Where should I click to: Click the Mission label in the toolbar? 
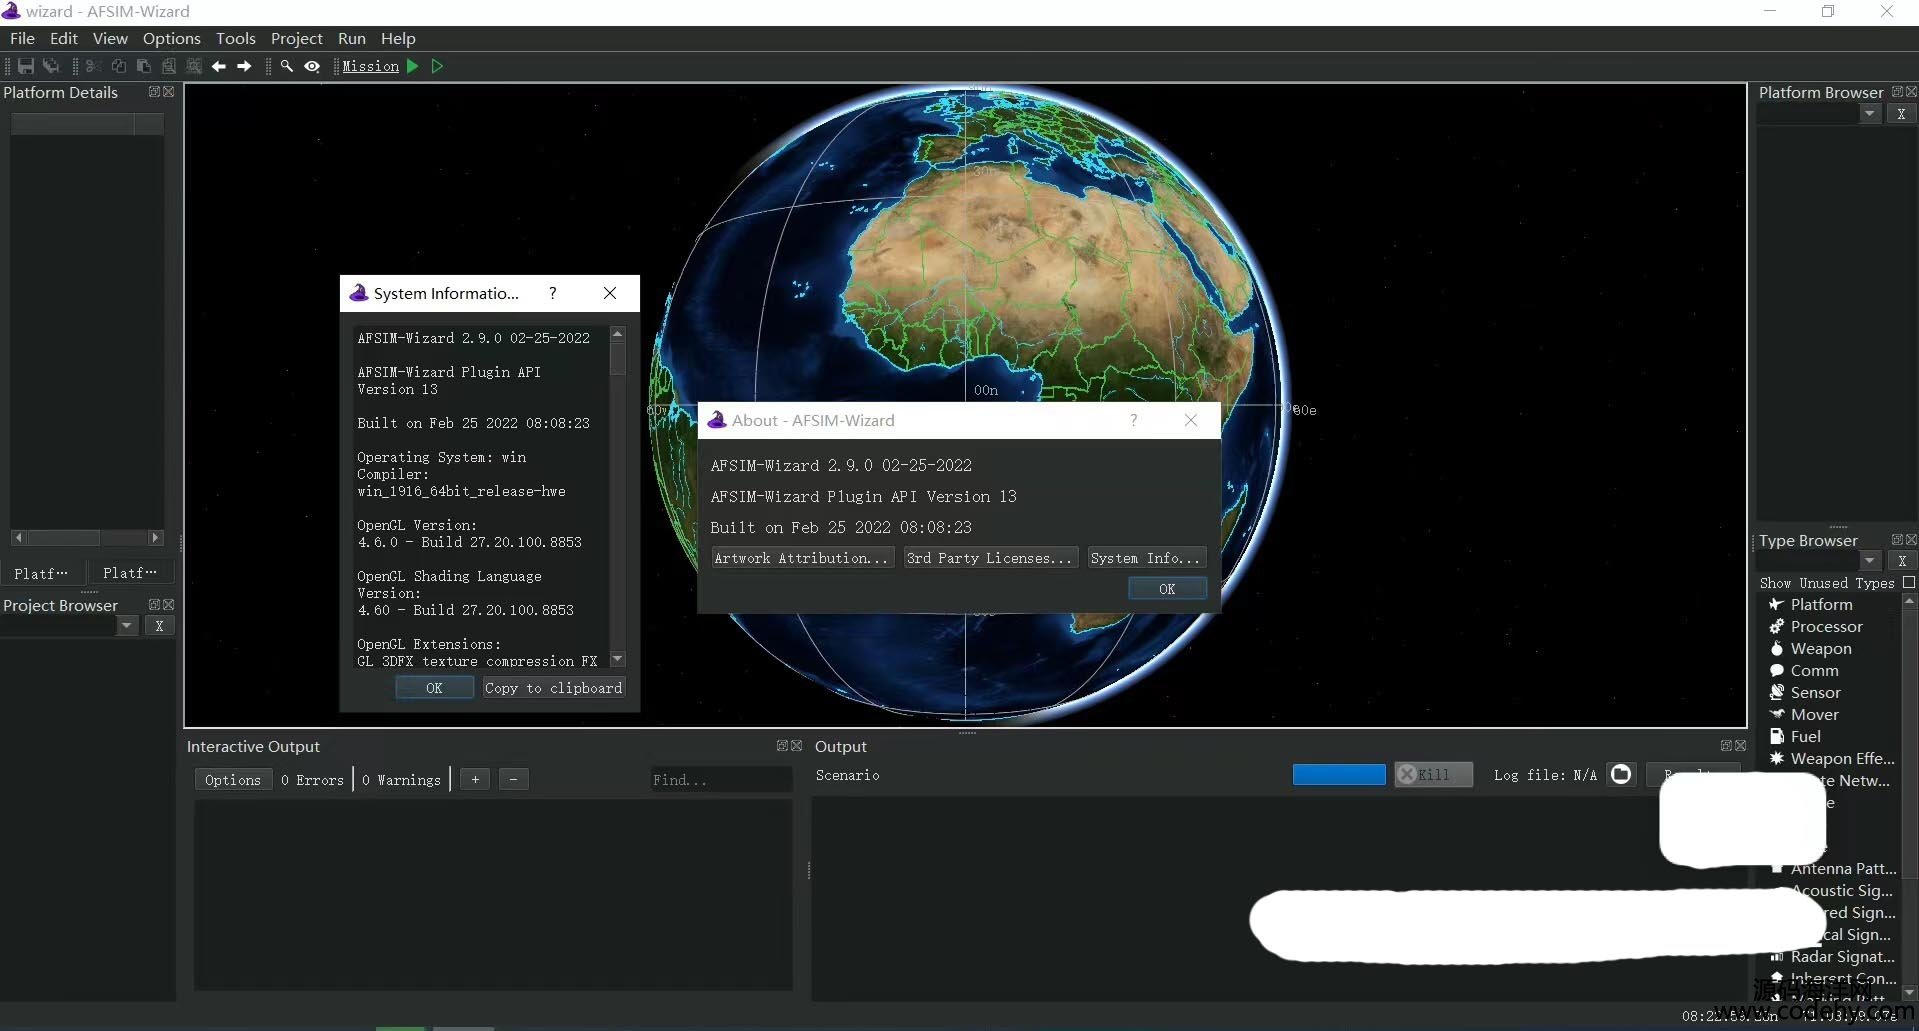(370, 66)
